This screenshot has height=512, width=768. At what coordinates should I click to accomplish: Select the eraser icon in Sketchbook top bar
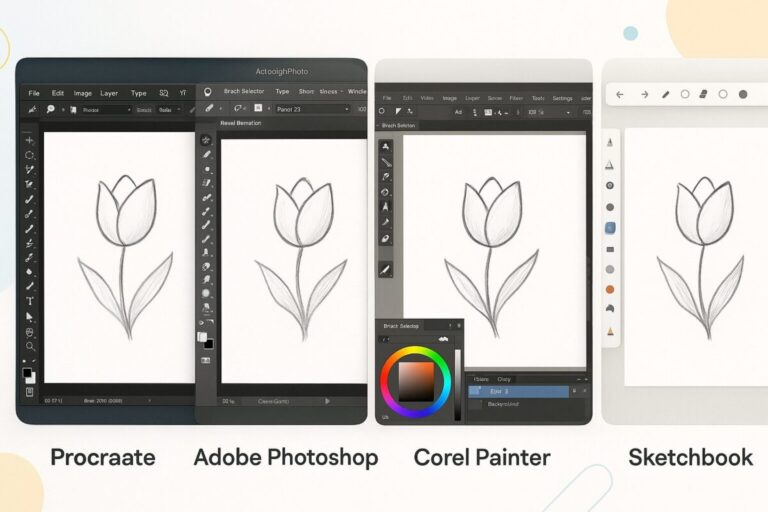pyautogui.click(x=703, y=94)
